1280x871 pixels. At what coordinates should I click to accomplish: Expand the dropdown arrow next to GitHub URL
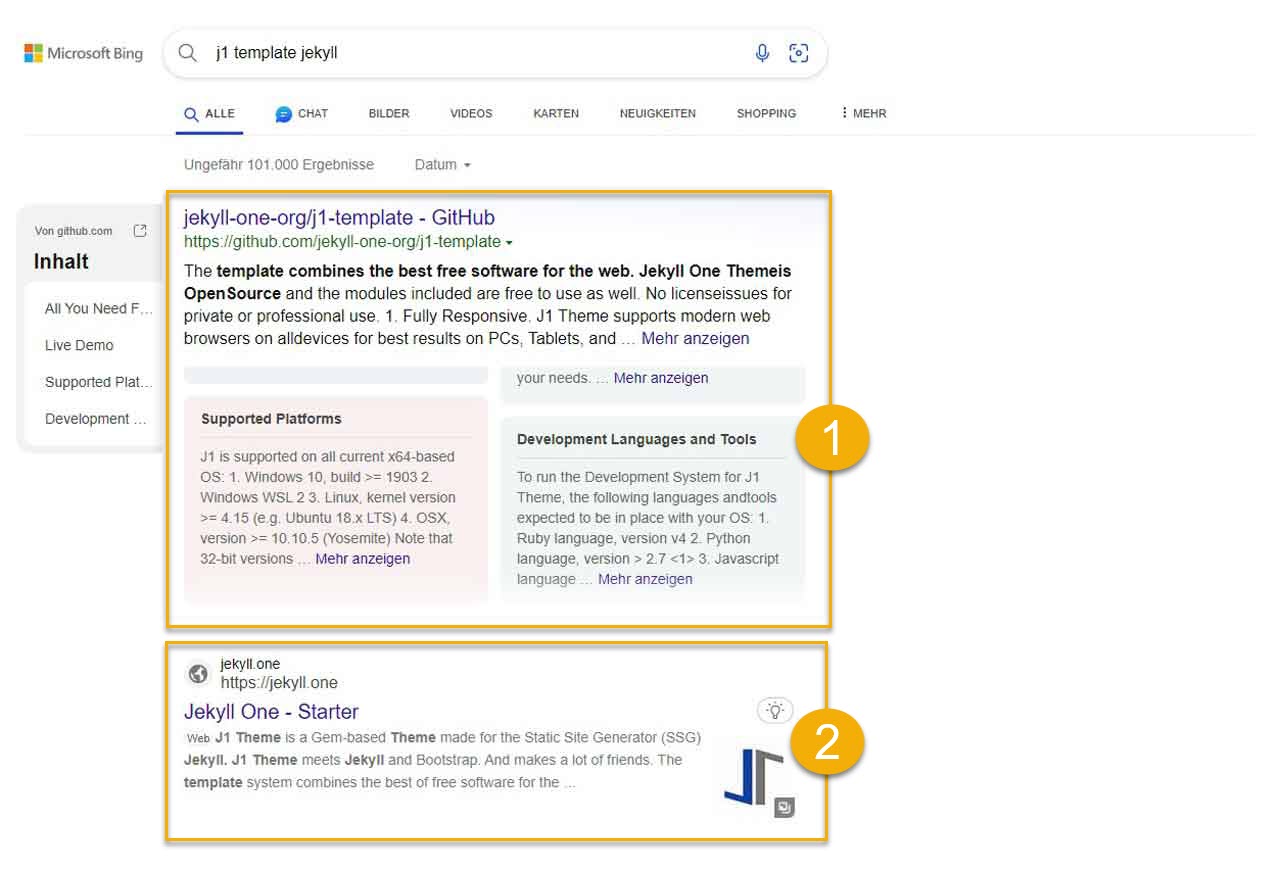[x=509, y=243]
